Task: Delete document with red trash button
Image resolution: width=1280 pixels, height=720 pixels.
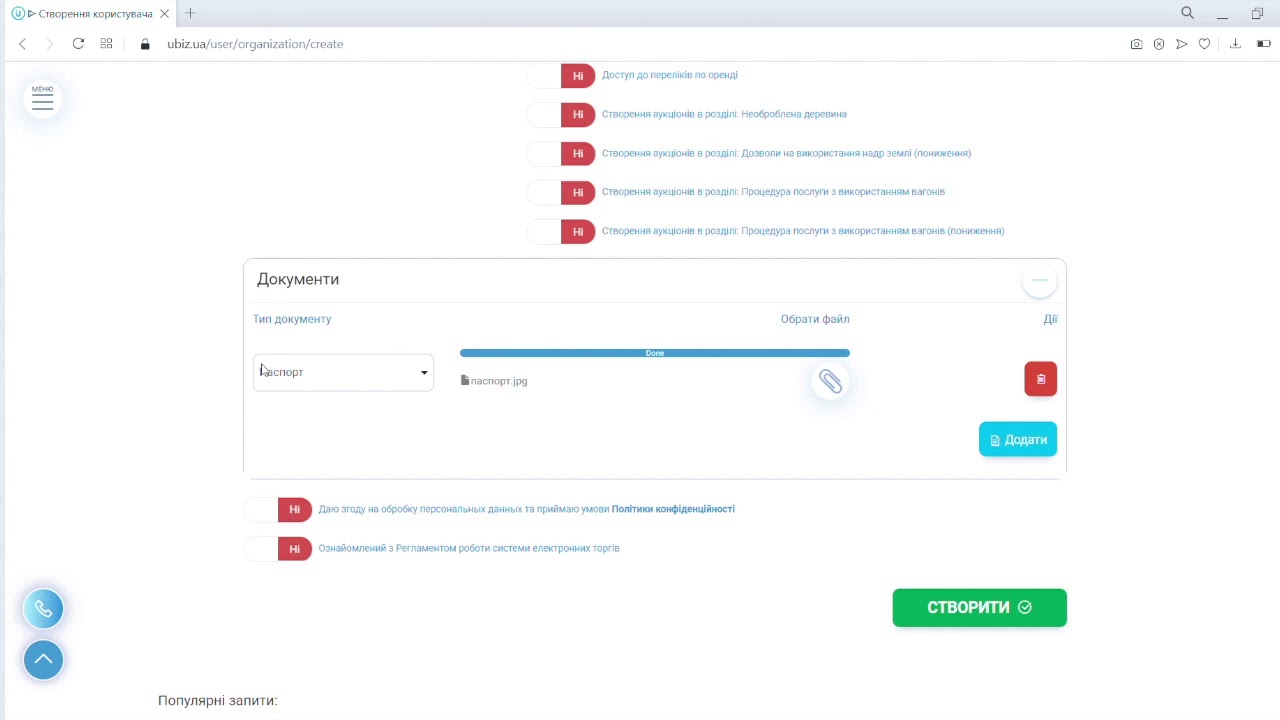Action: click(1040, 379)
